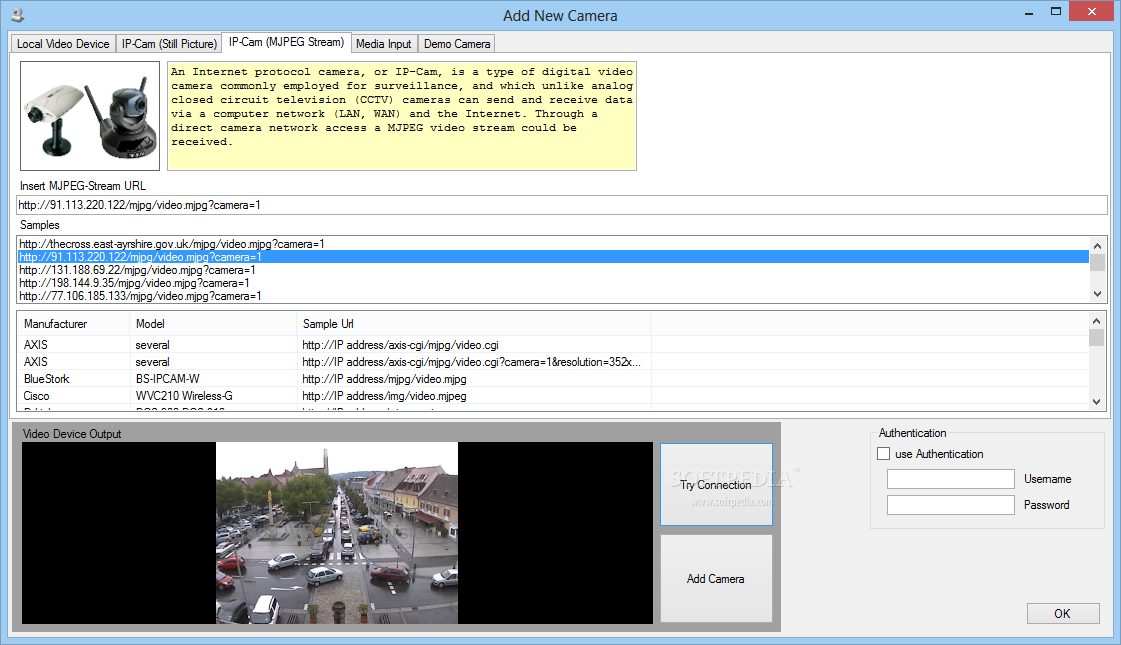This screenshot has height=645, width=1121.
Task: Click the WVC210 Wireless-G model cell
Action: (184, 396)
